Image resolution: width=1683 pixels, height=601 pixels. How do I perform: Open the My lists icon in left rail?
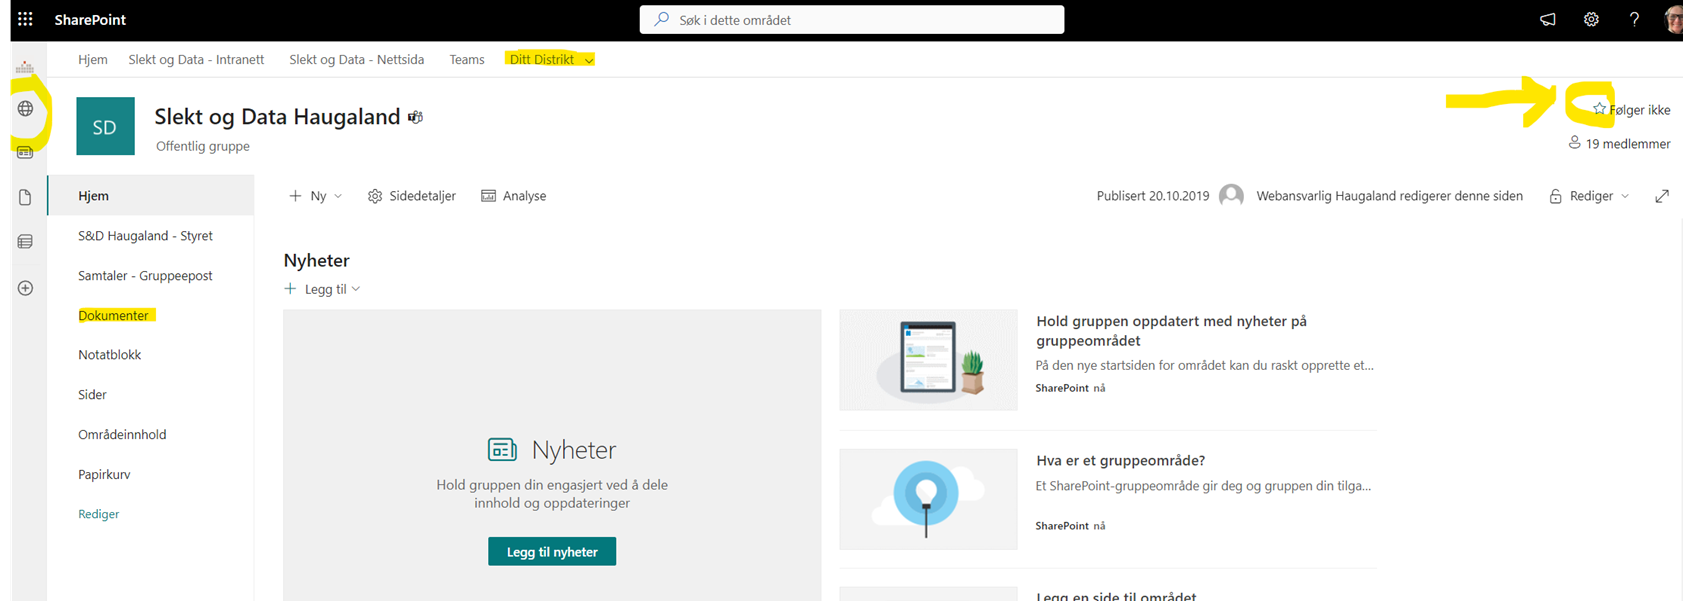coord(25,242)
